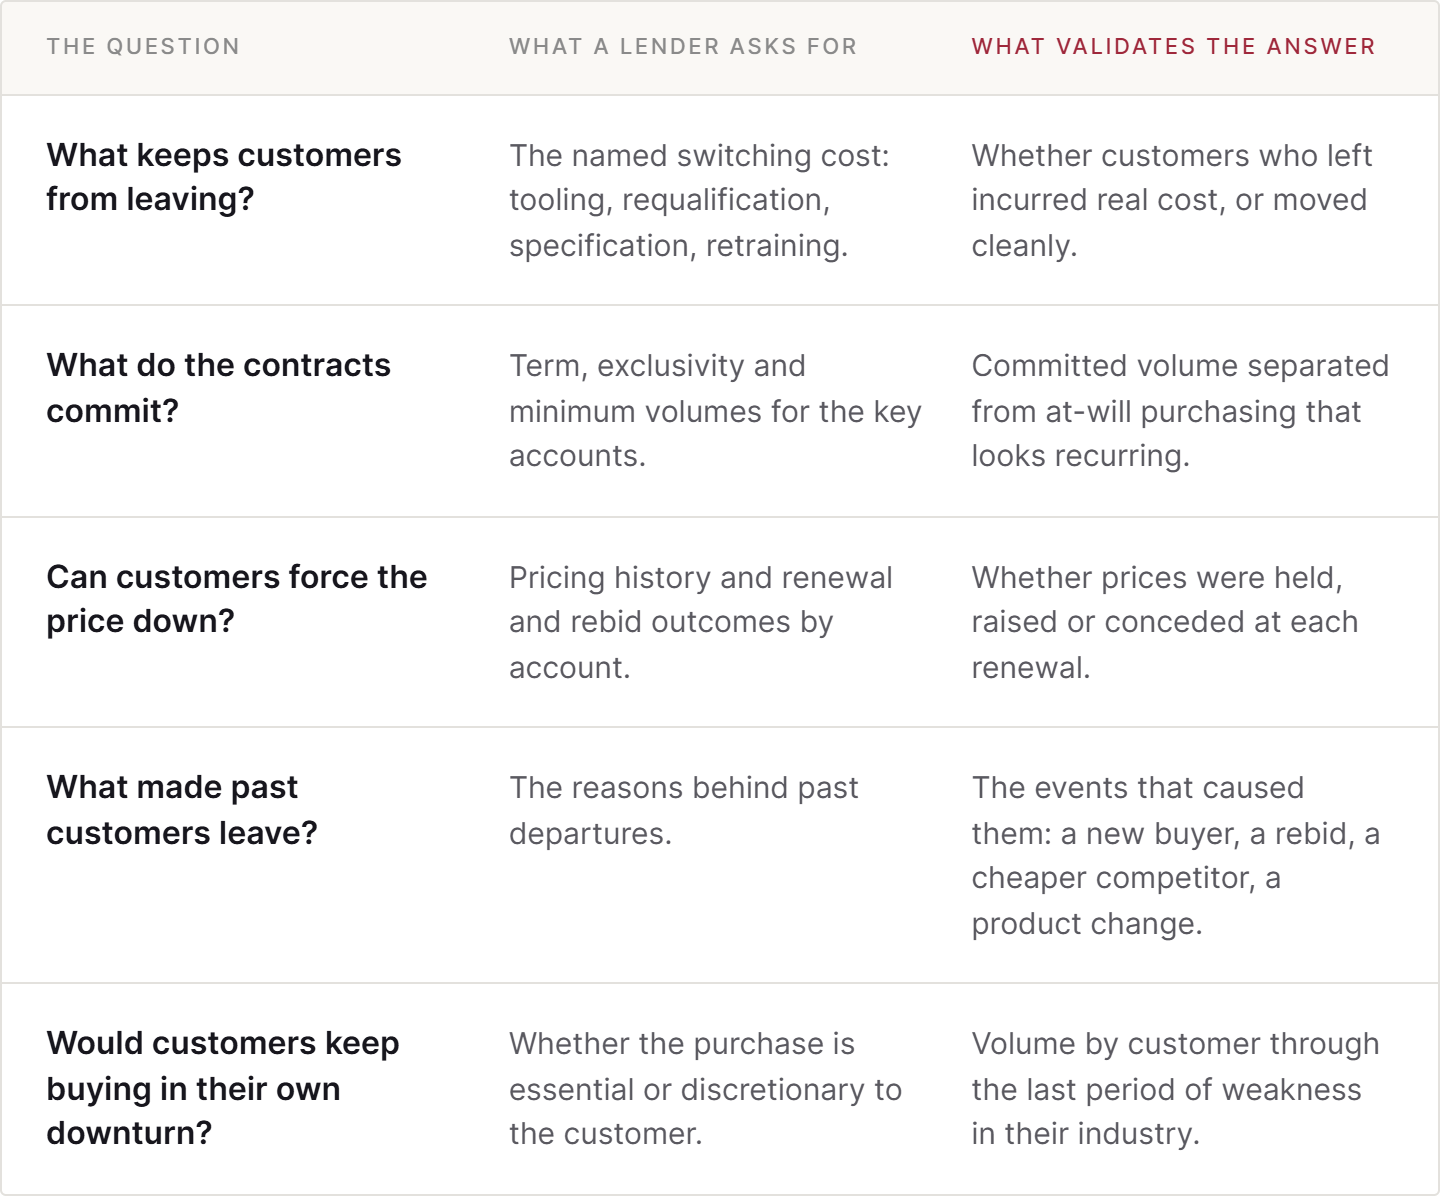Click 'Pricing history and renewal' cell
The height and width of the screenshot is (1196, 1440).
(x=701, y=622)
